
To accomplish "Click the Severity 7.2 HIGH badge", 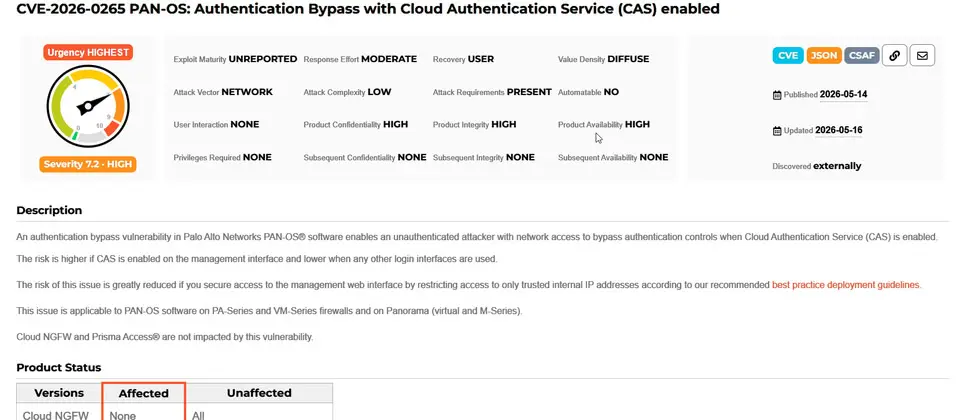I will tap(88, 164).
